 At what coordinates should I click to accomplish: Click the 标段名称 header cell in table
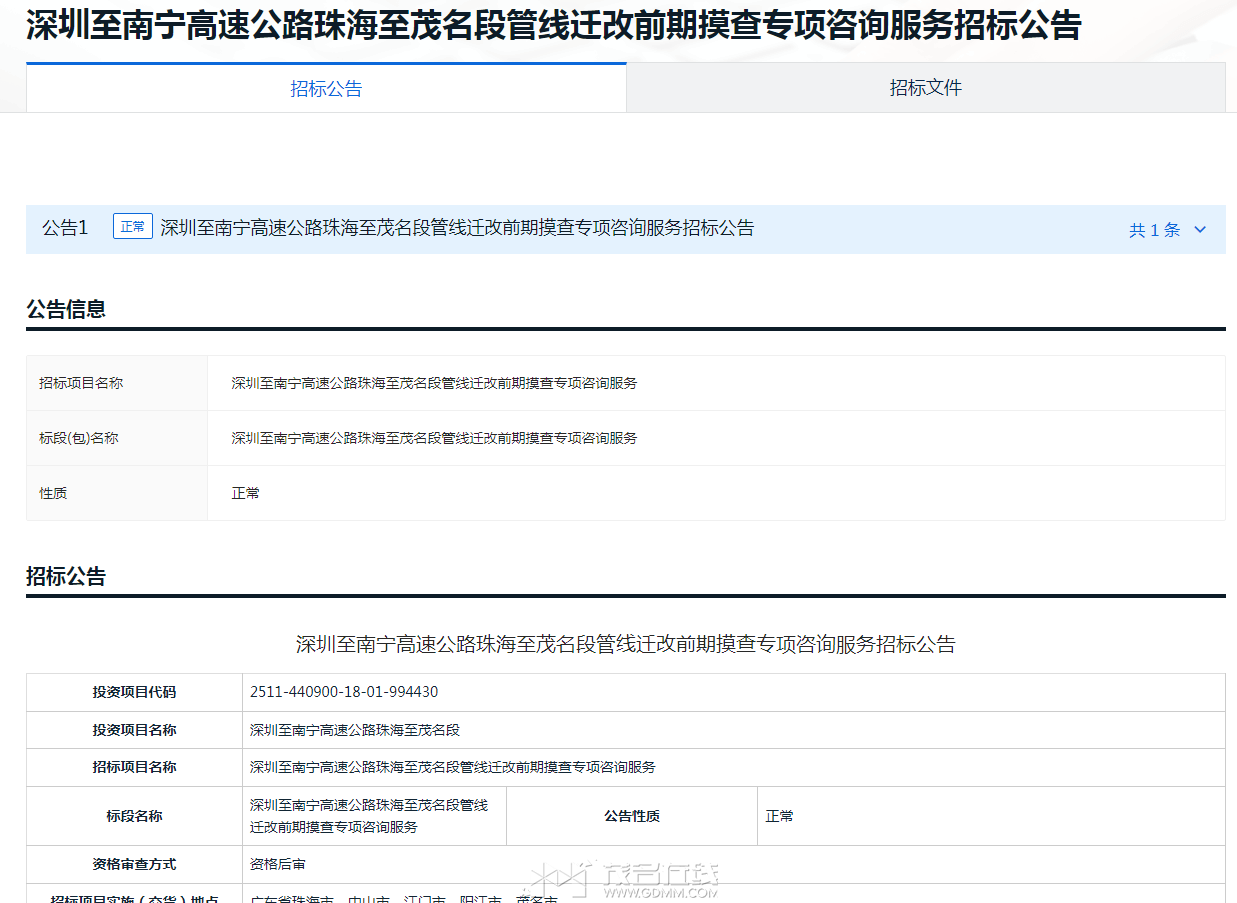pos(134,816)
